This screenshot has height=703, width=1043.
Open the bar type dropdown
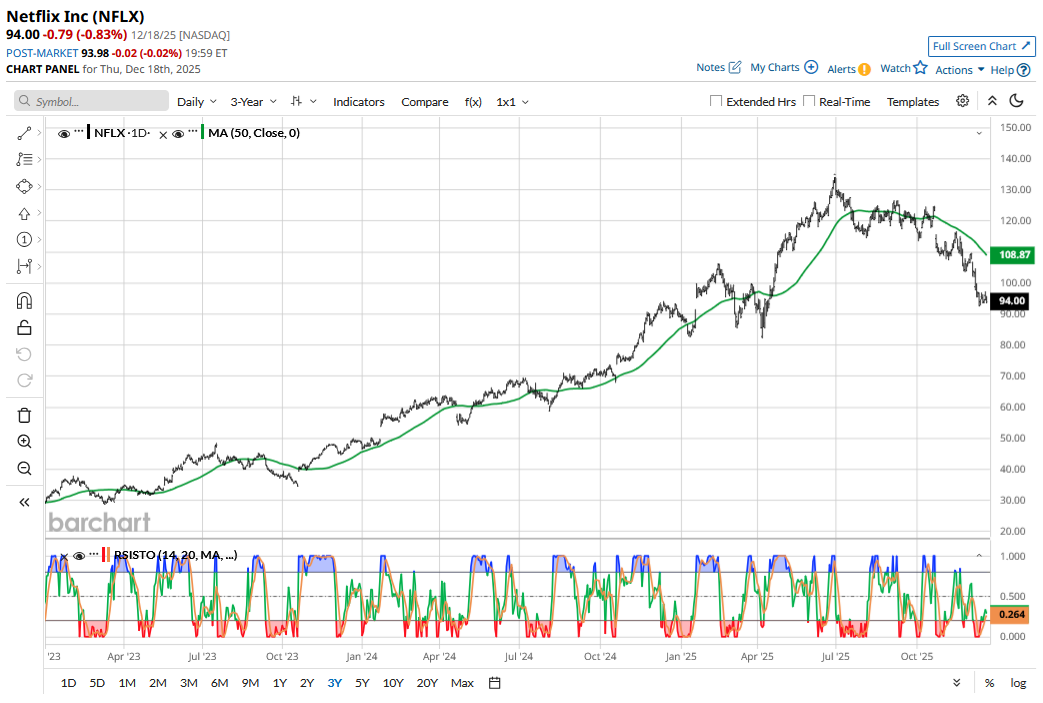[303, 101]
